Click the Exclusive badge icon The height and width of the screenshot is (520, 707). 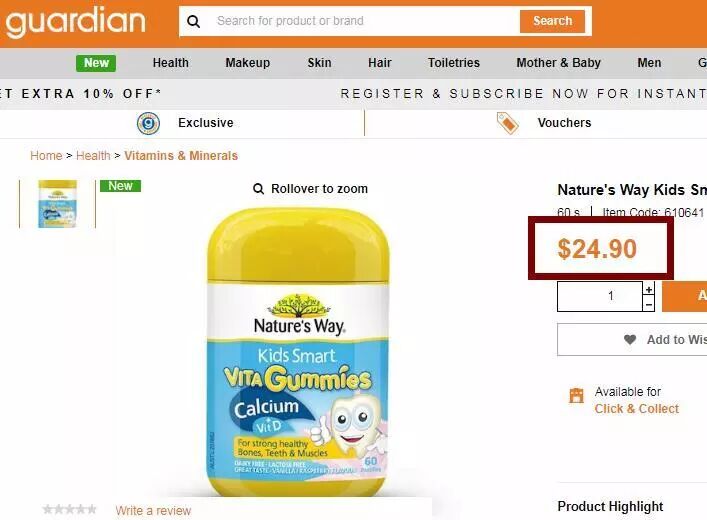pyautogui.click(x=148, y=123)
